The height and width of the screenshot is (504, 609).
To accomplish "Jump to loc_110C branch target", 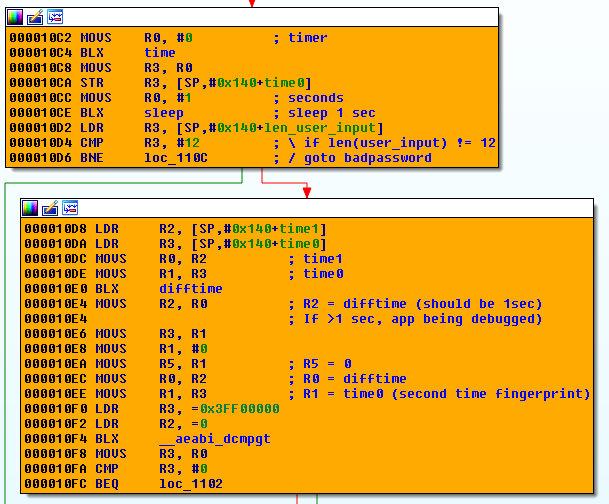I will click(x=176, y=158).
